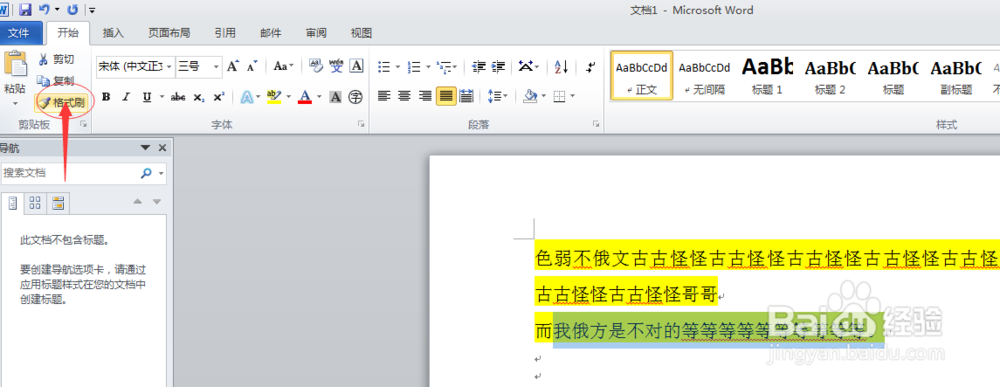1000x387 pixels.
Task: Switch to the 页面布局 (Page Layout) tab
Action: pyautogui.click(x=169, y=33)
